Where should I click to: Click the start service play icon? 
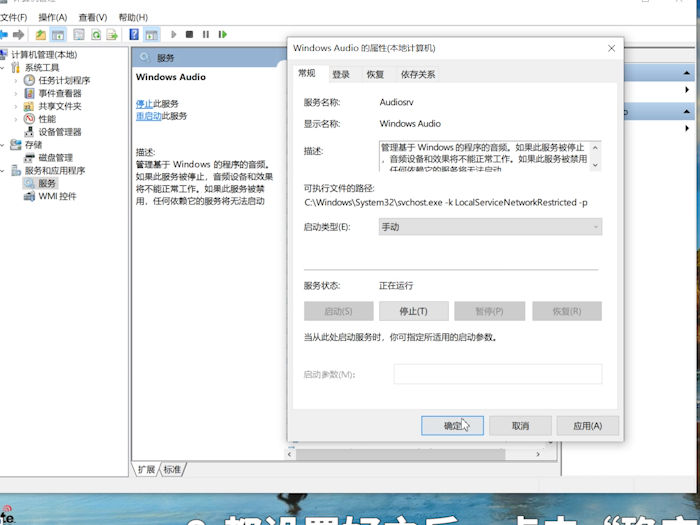174,34
